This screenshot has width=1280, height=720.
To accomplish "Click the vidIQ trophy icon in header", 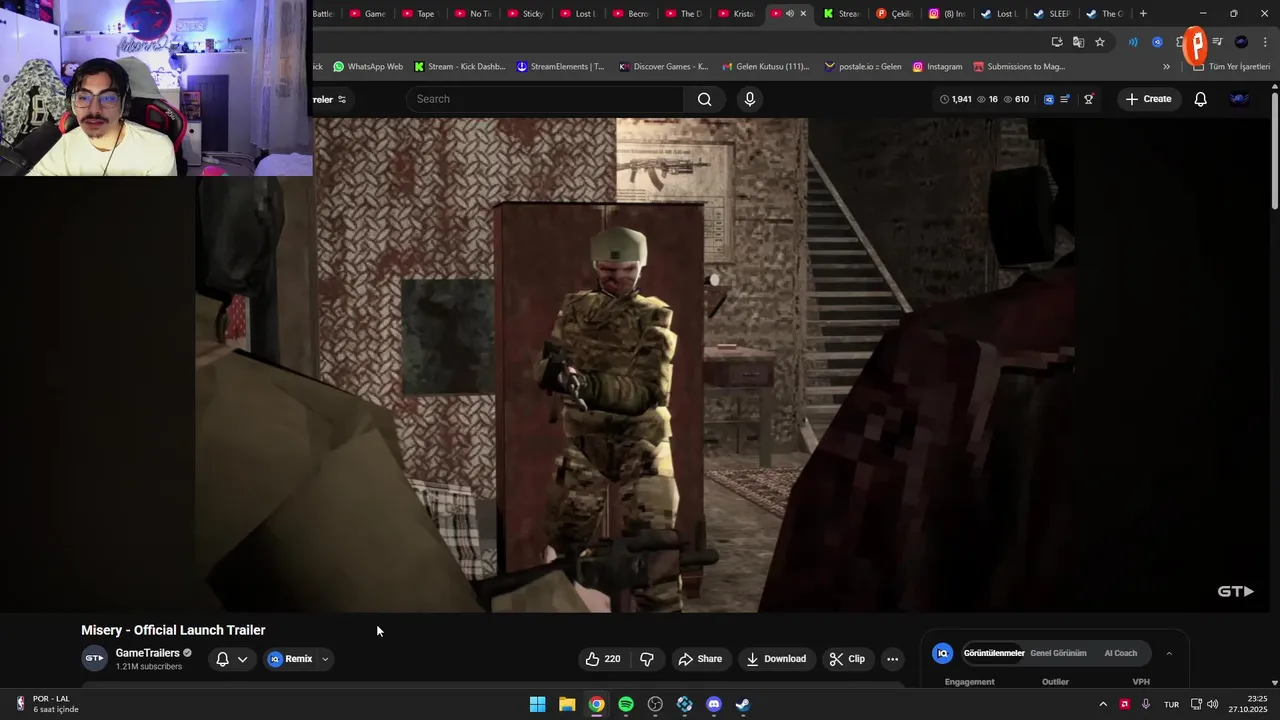I will [x=1089, y=99].
